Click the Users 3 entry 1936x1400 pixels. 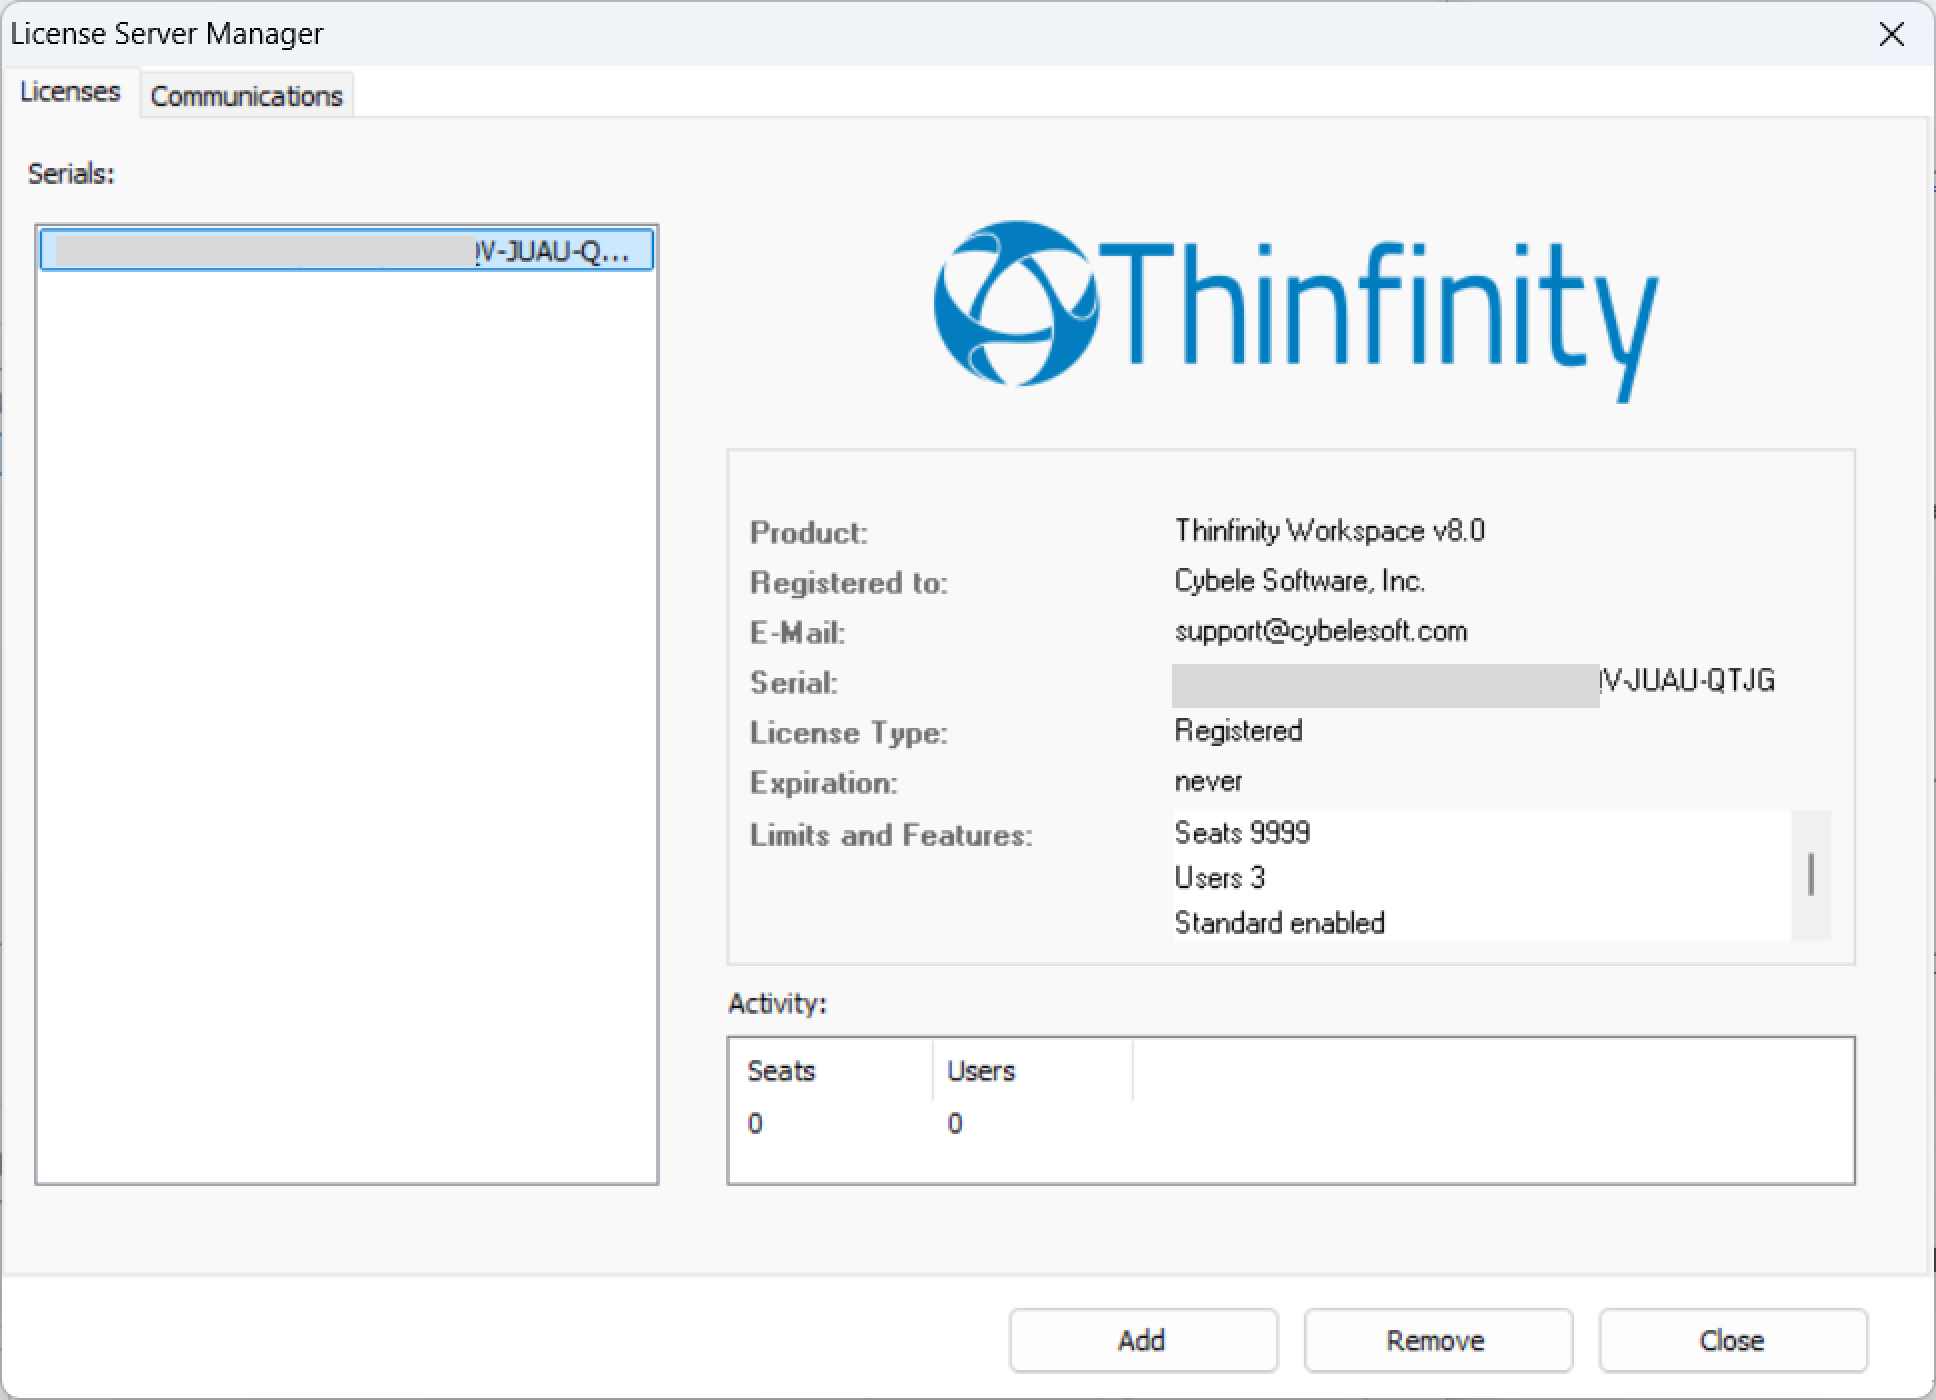coord(1220,878)
